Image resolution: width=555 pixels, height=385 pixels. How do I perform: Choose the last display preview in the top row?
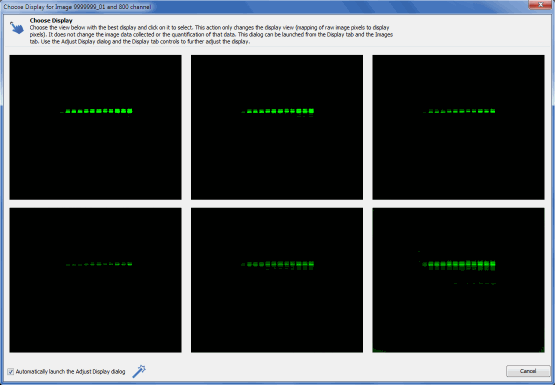tap(458, 127)
